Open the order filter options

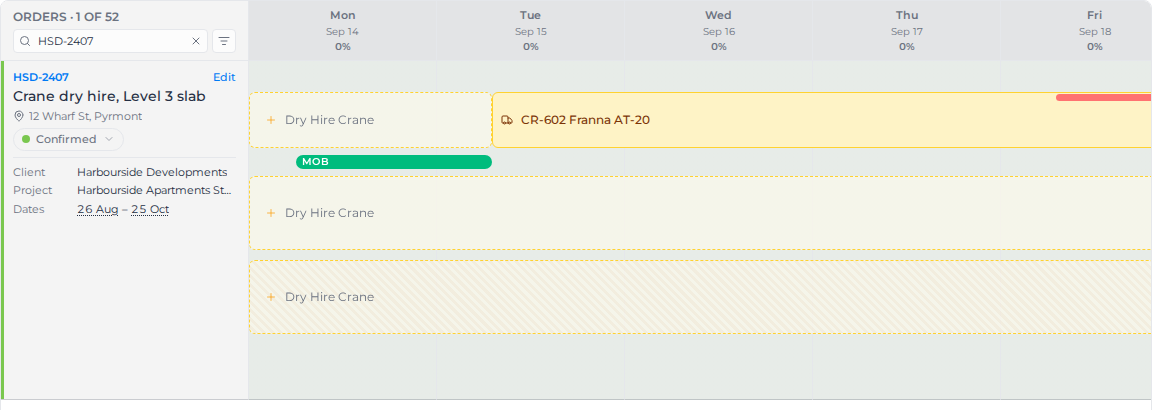224,41
